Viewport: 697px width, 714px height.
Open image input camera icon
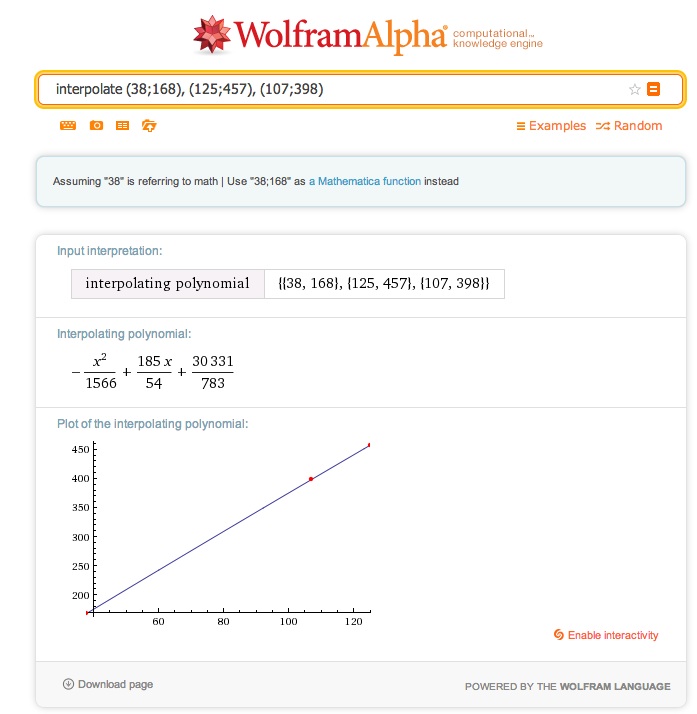96,125
